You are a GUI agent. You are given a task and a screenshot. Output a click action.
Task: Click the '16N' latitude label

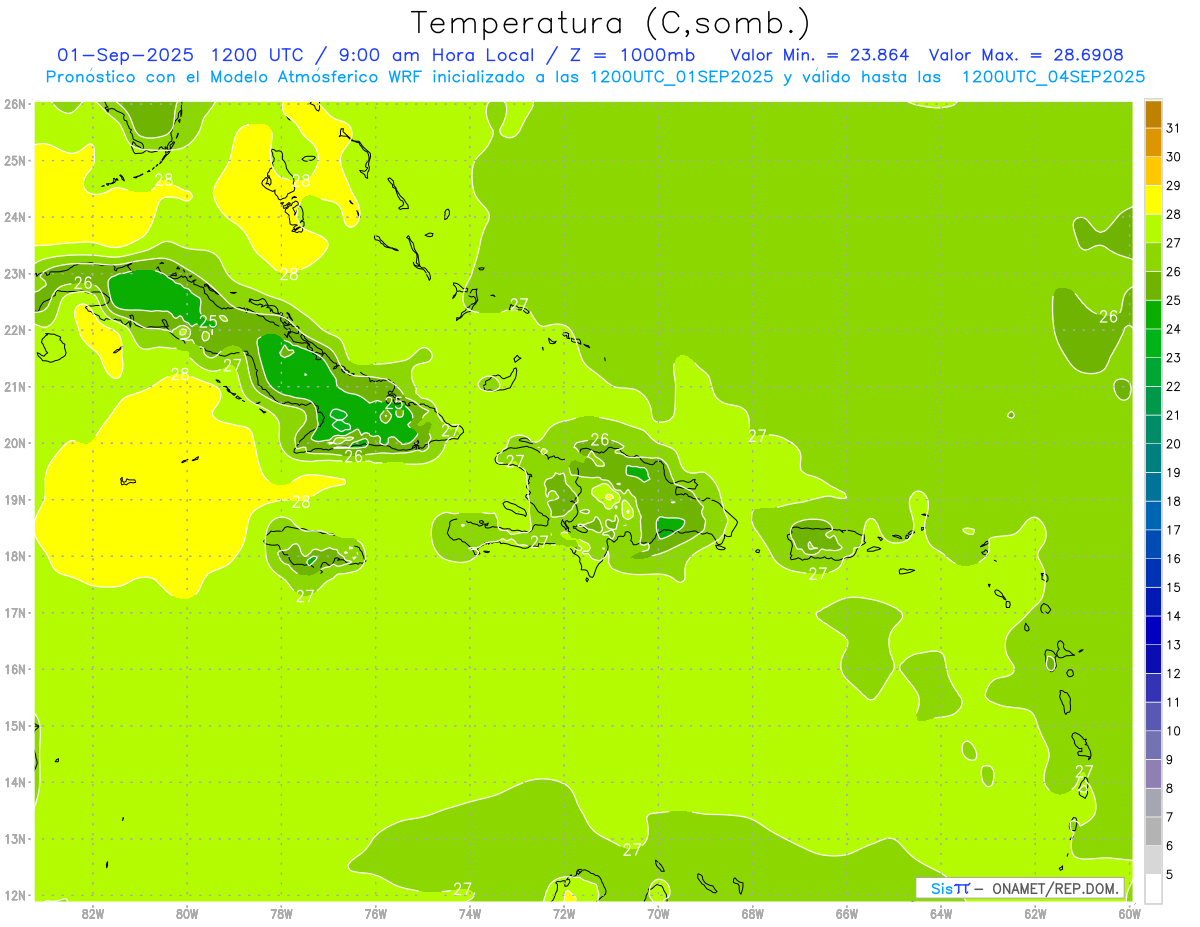click(14, 669)
